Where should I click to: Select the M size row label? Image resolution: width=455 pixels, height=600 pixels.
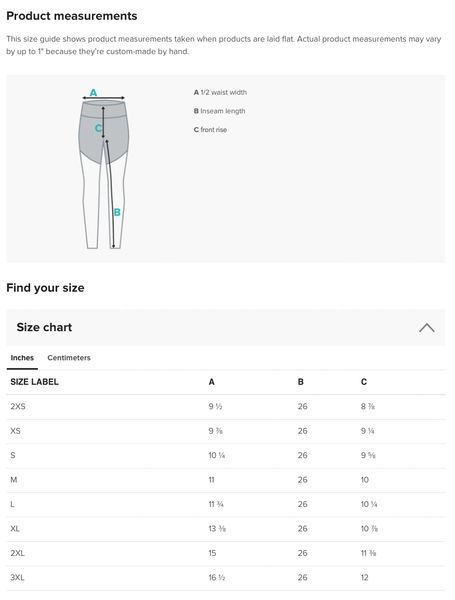14,480
